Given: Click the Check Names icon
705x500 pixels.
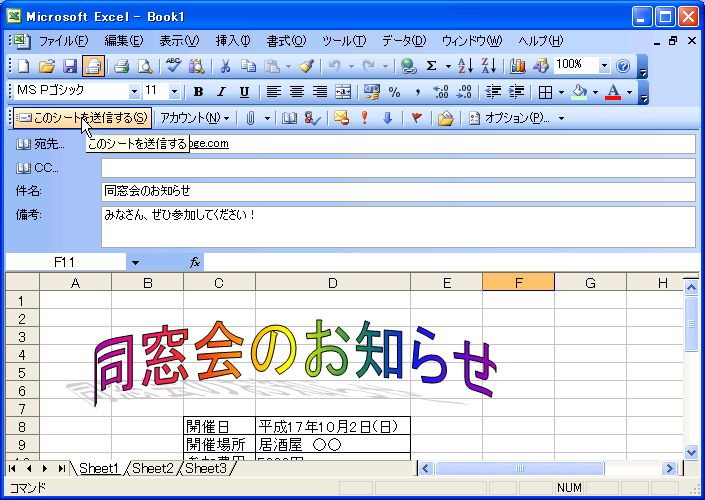Looking at the screenshot, I should point(312,118).
